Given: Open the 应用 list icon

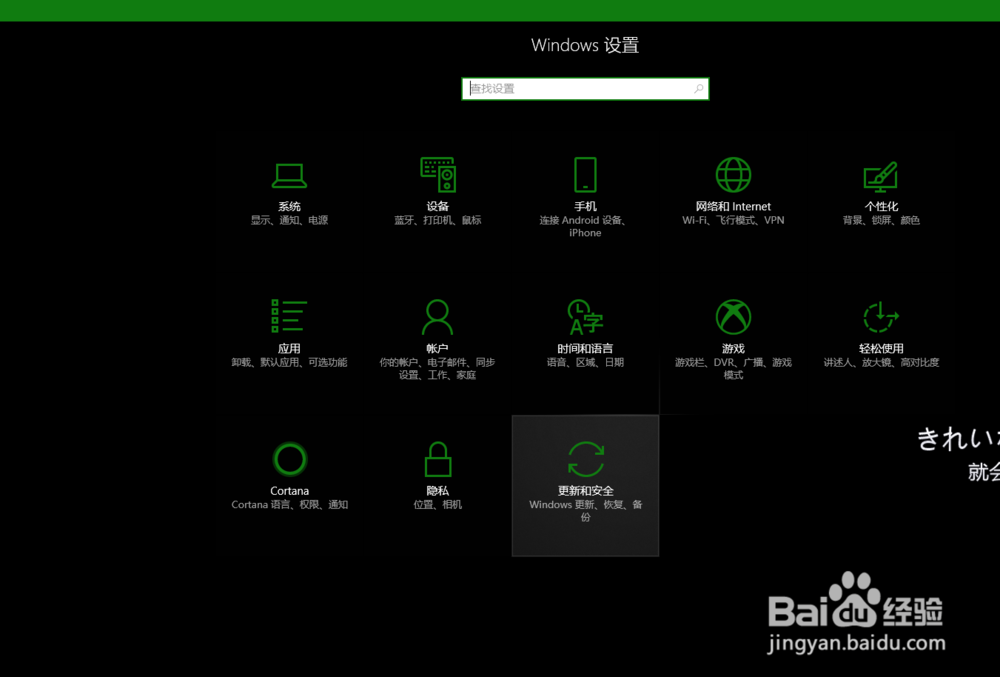Looking at the screenshot, I should 289,316.
